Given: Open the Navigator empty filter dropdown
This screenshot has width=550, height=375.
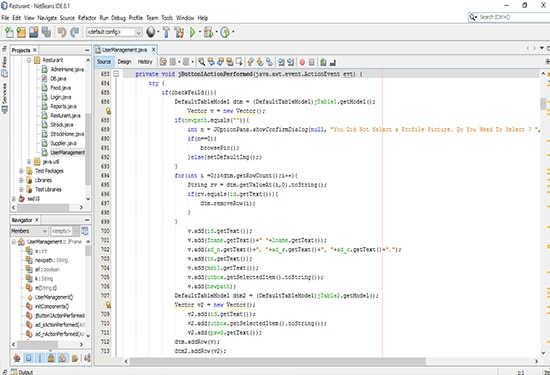Looking at the screenshot, I should click(65, 231).
